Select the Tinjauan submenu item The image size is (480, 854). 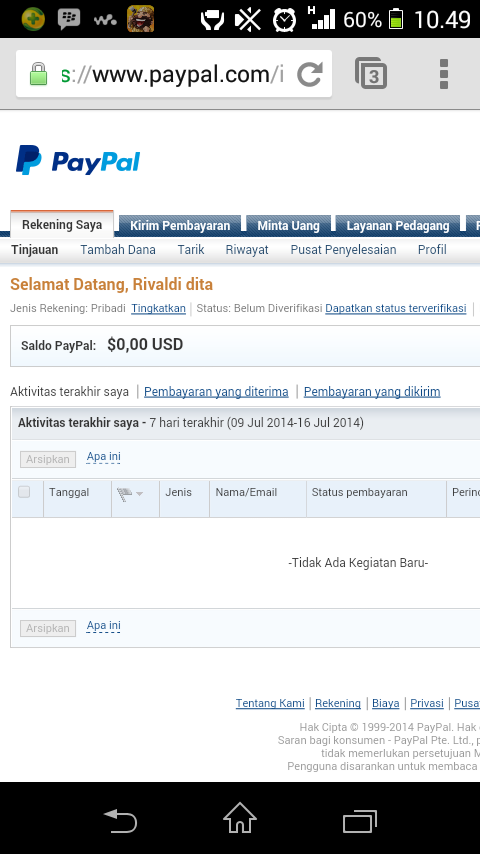click(35, 249)
